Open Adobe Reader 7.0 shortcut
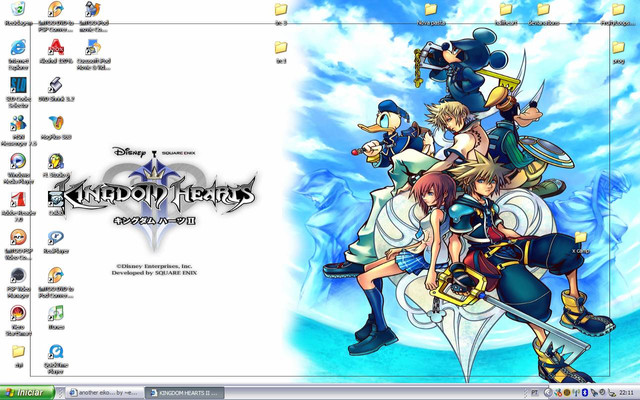Screen dimensions: 640x400 [18, 201]
